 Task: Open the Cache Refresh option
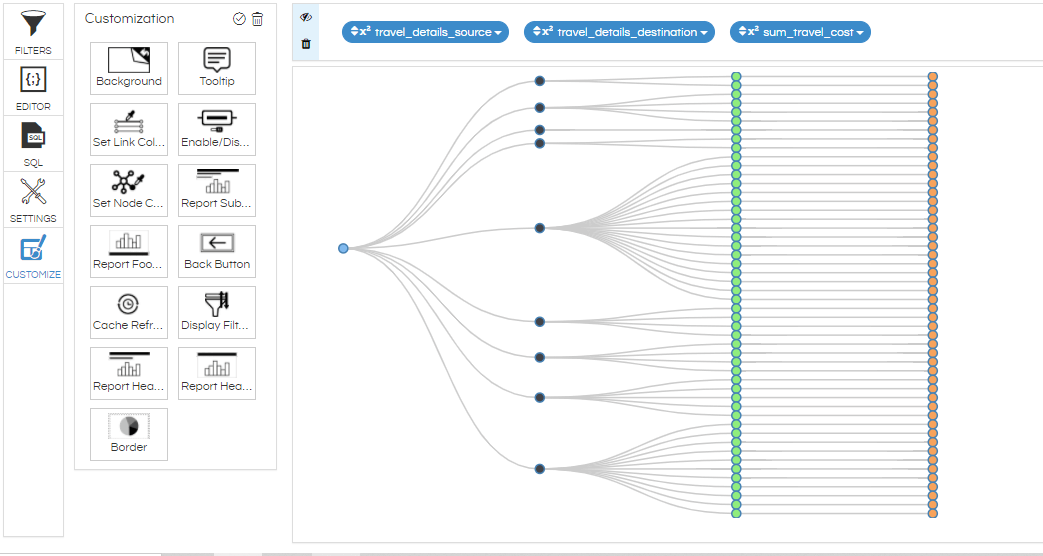click(x=129, y=313)
